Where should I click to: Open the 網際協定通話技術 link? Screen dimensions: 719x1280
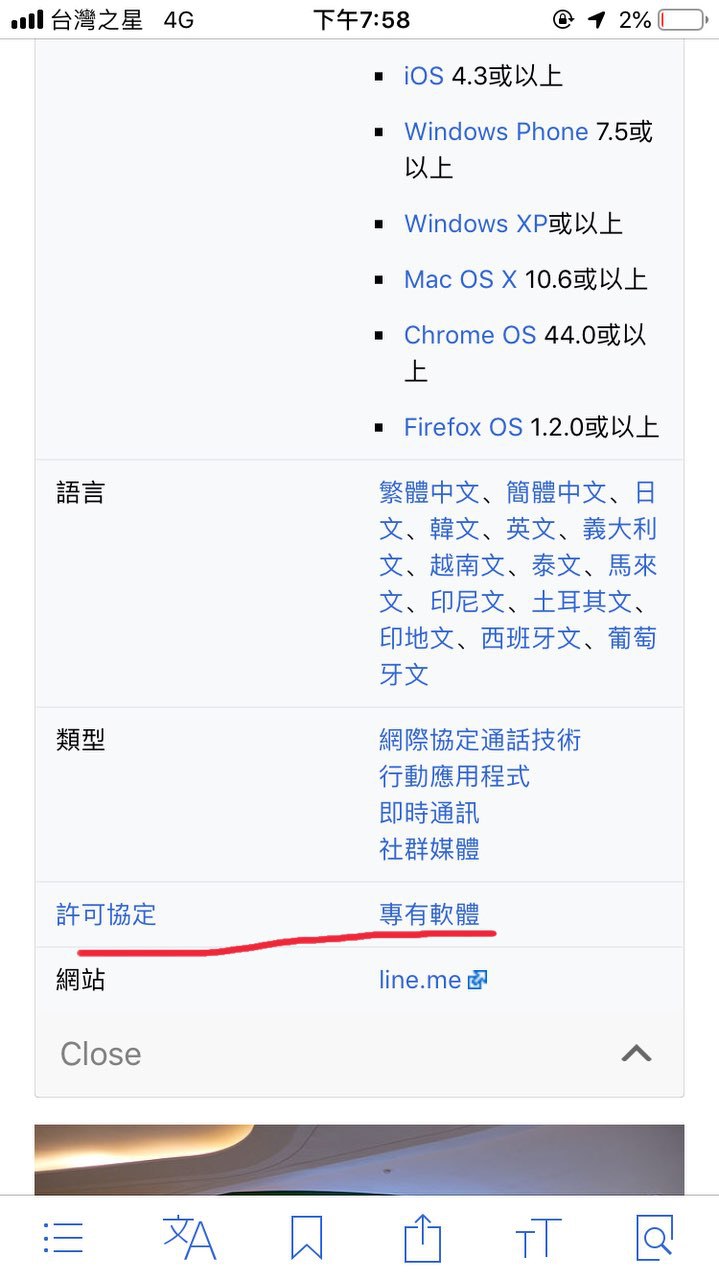(480, 740)
